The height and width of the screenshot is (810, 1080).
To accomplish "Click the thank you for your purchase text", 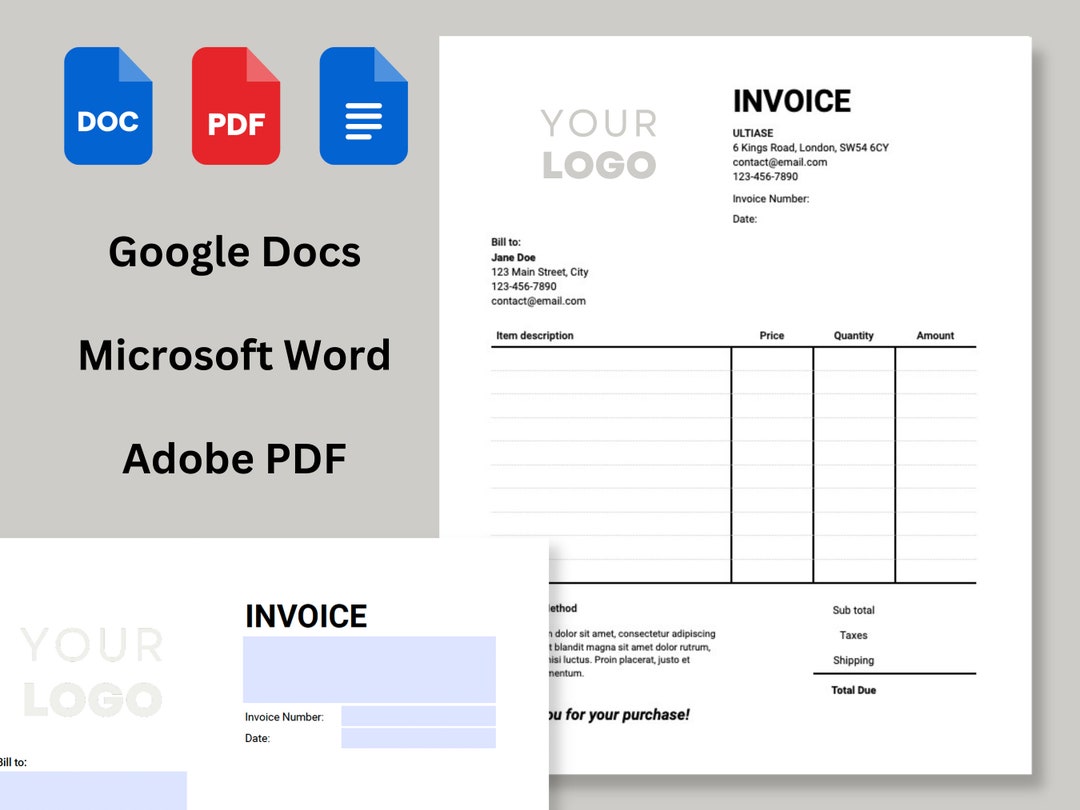I will (x=619, y=715).
